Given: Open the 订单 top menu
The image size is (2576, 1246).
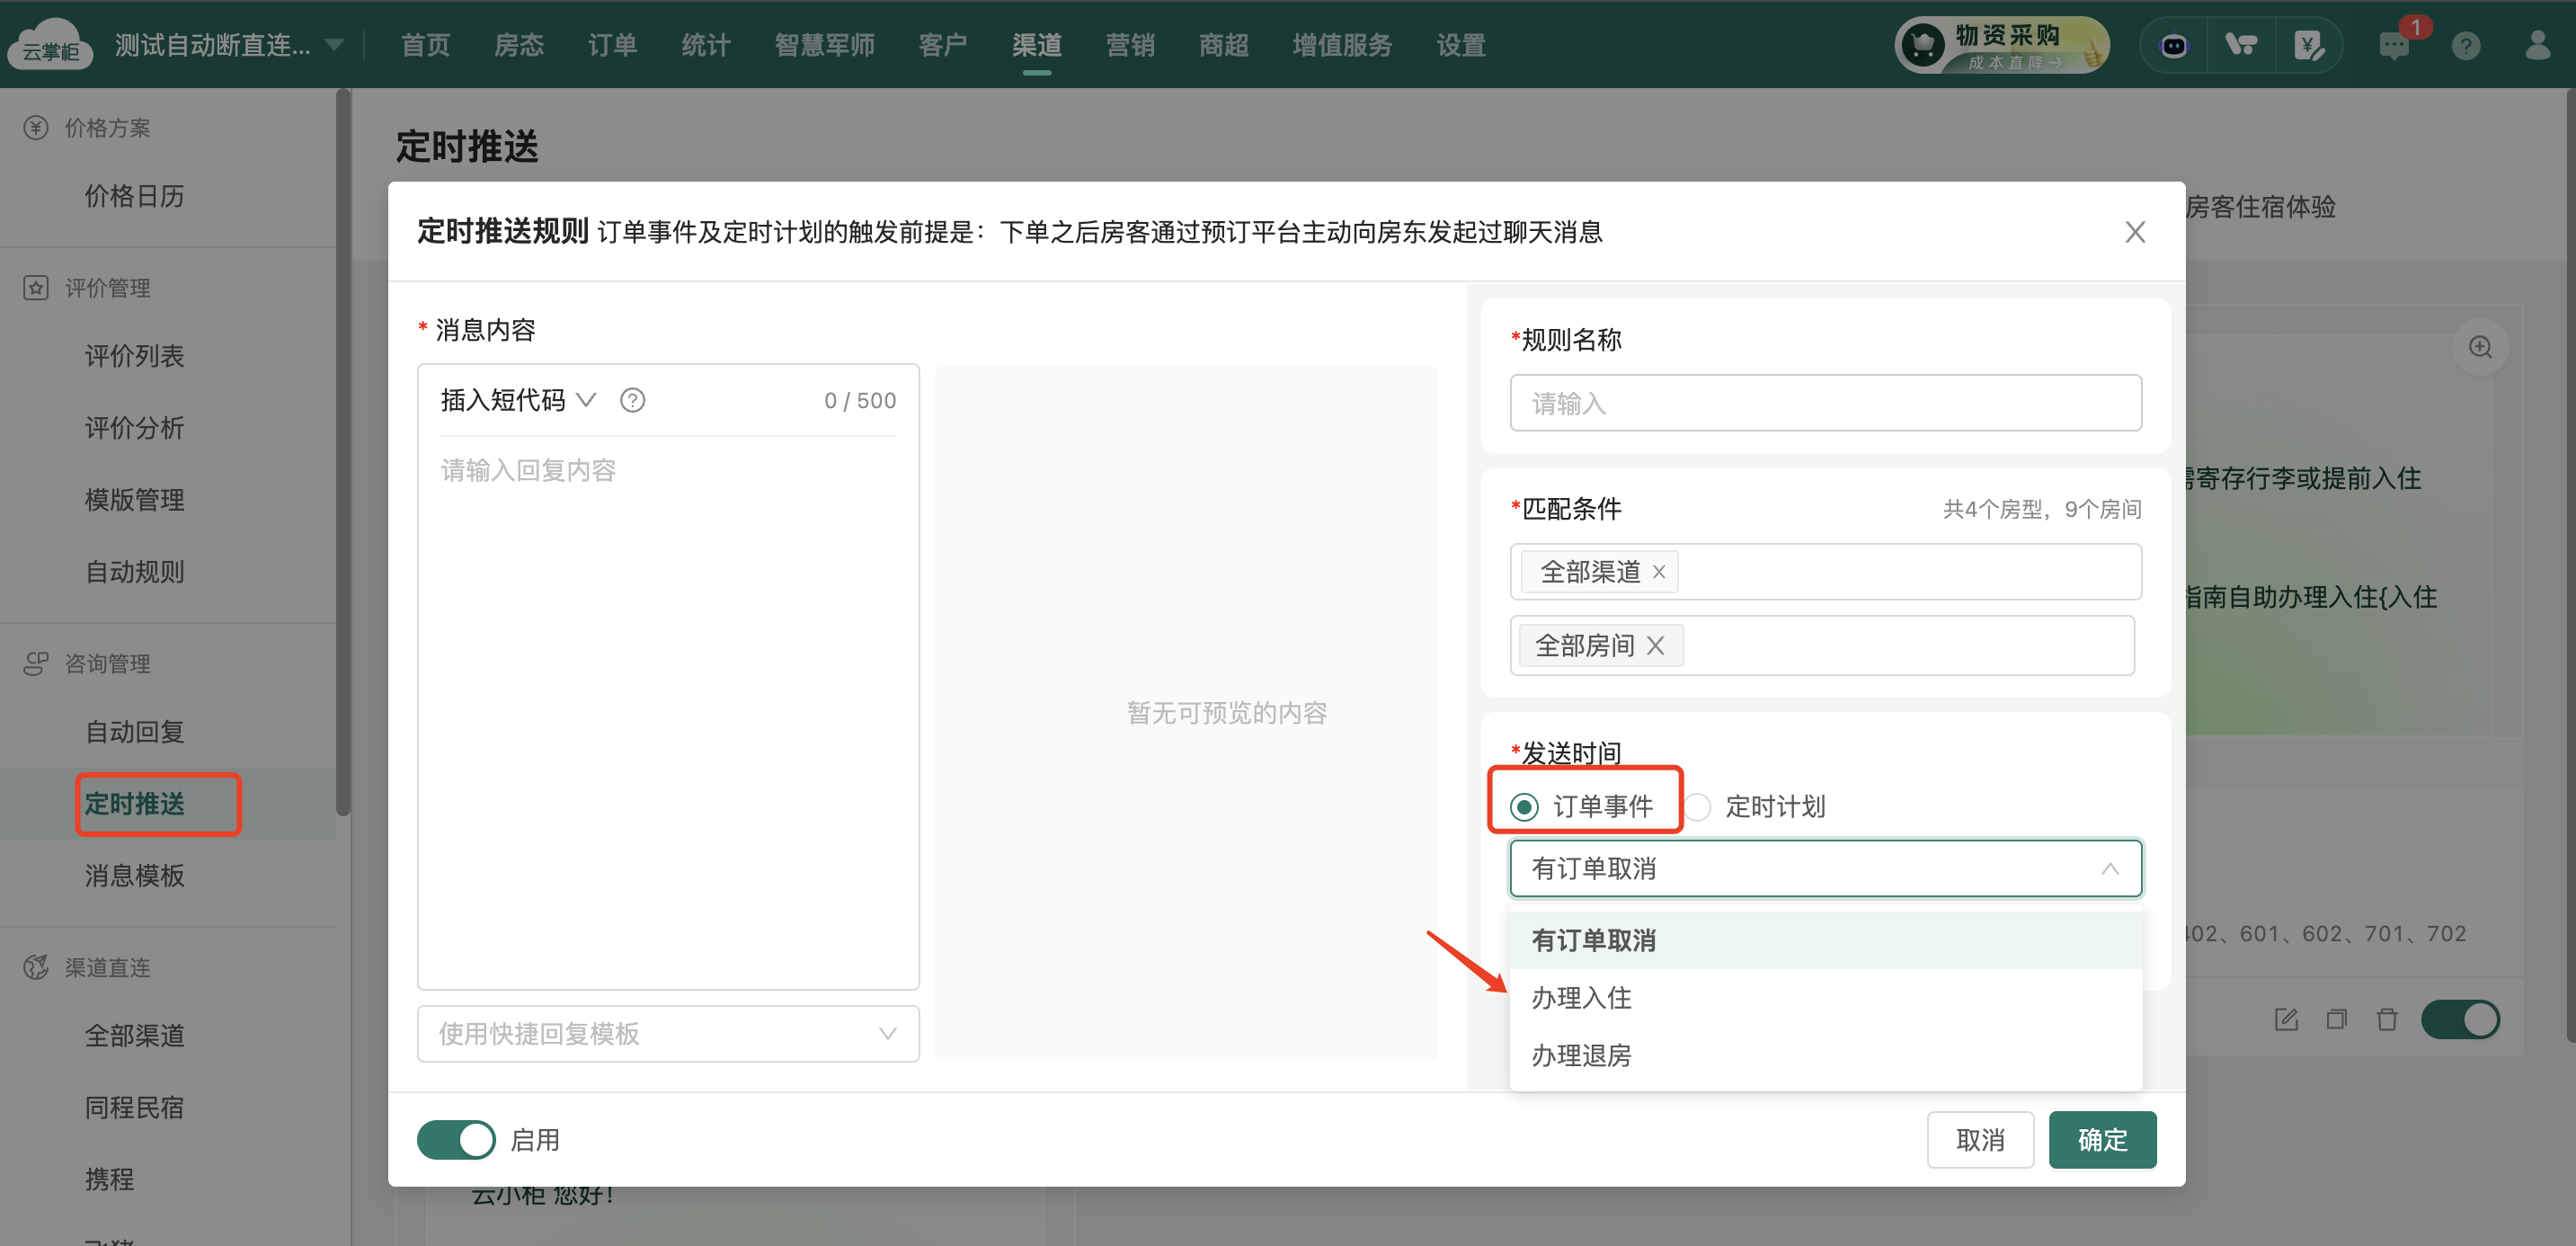Looking at the screenshot, I should pos(612,46).
